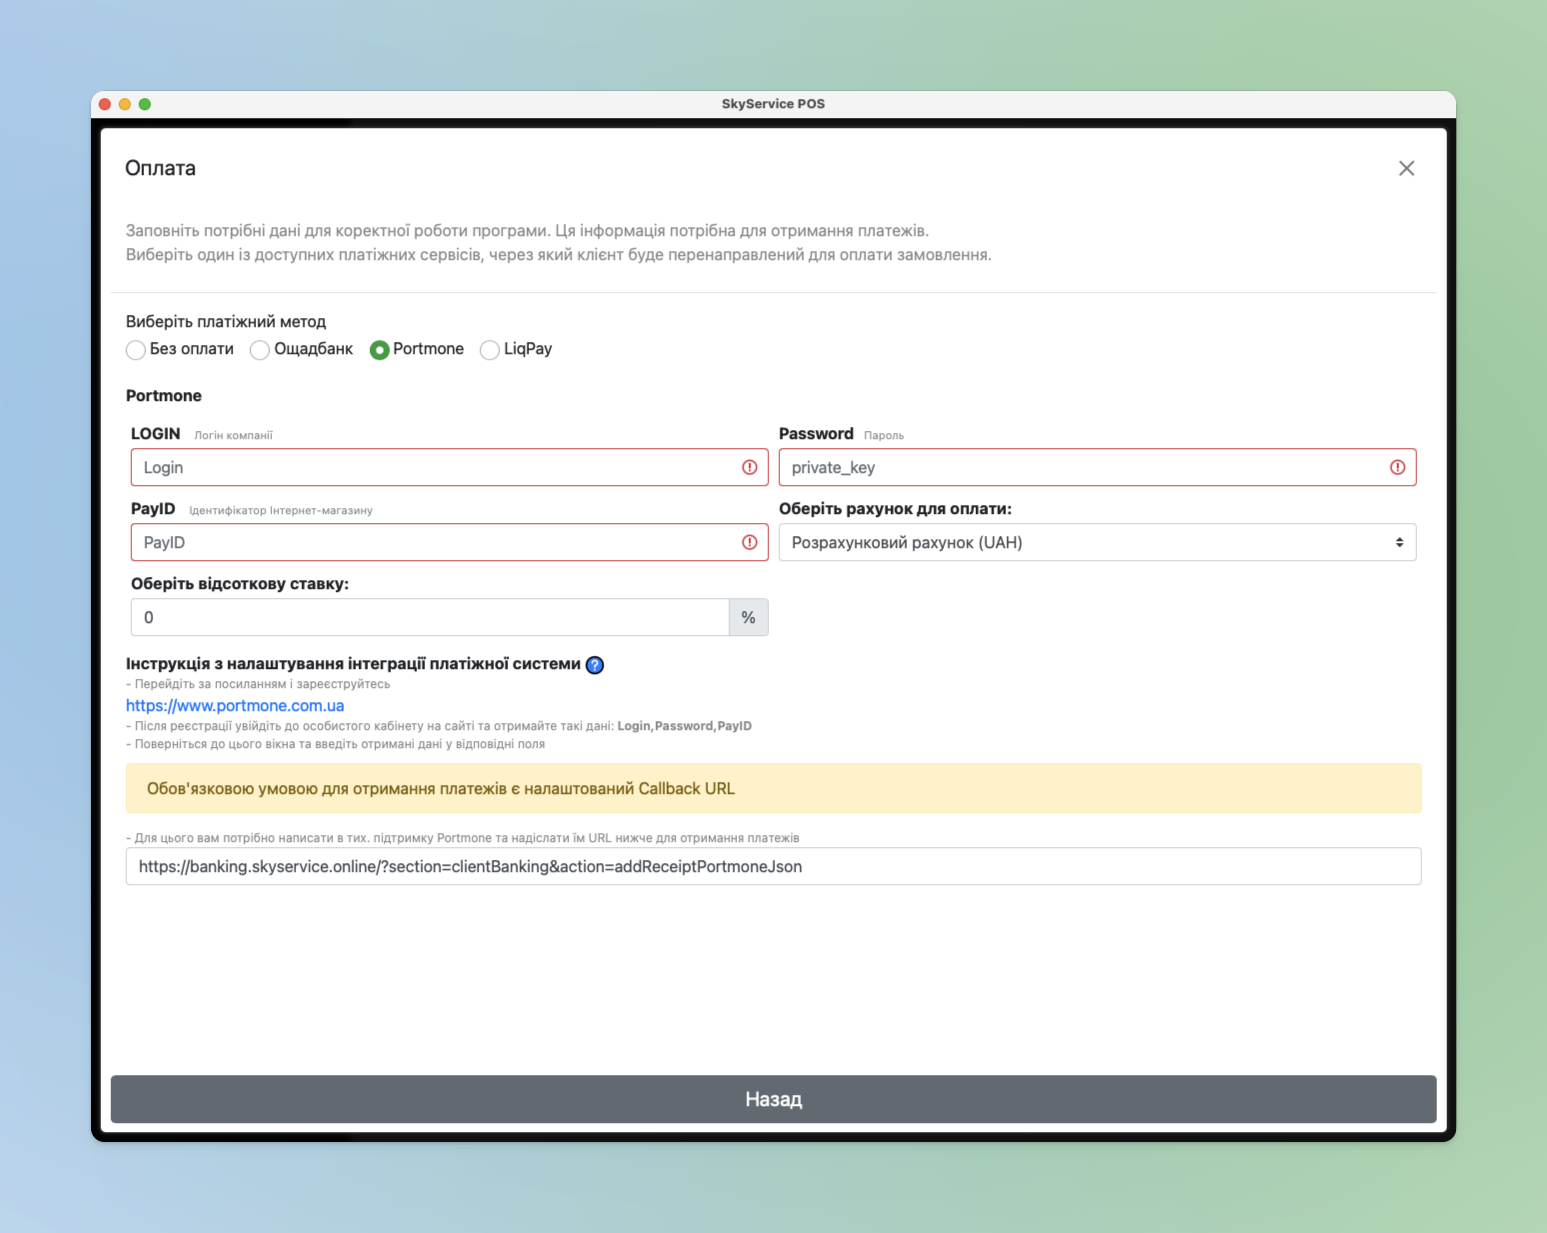
Task: Choose Ощадбанк as payment method
Action: pyautogui.click(x=260, y=350)
